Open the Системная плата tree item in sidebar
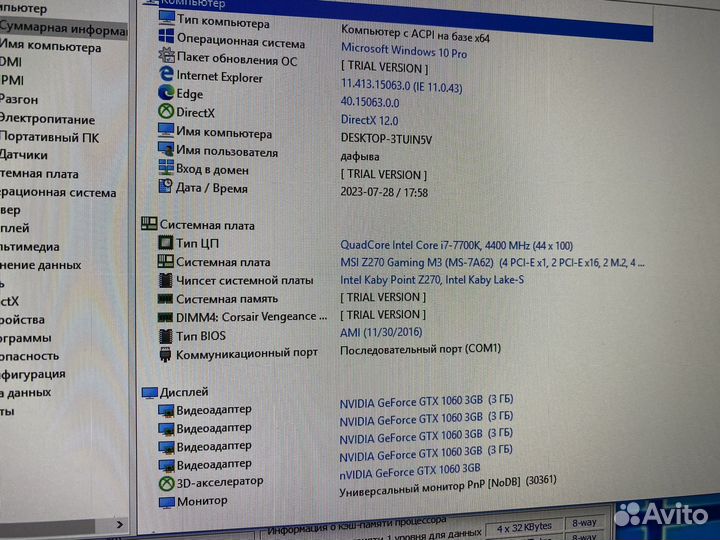Screen dimensions: 720x540 [x=39, y=174]
